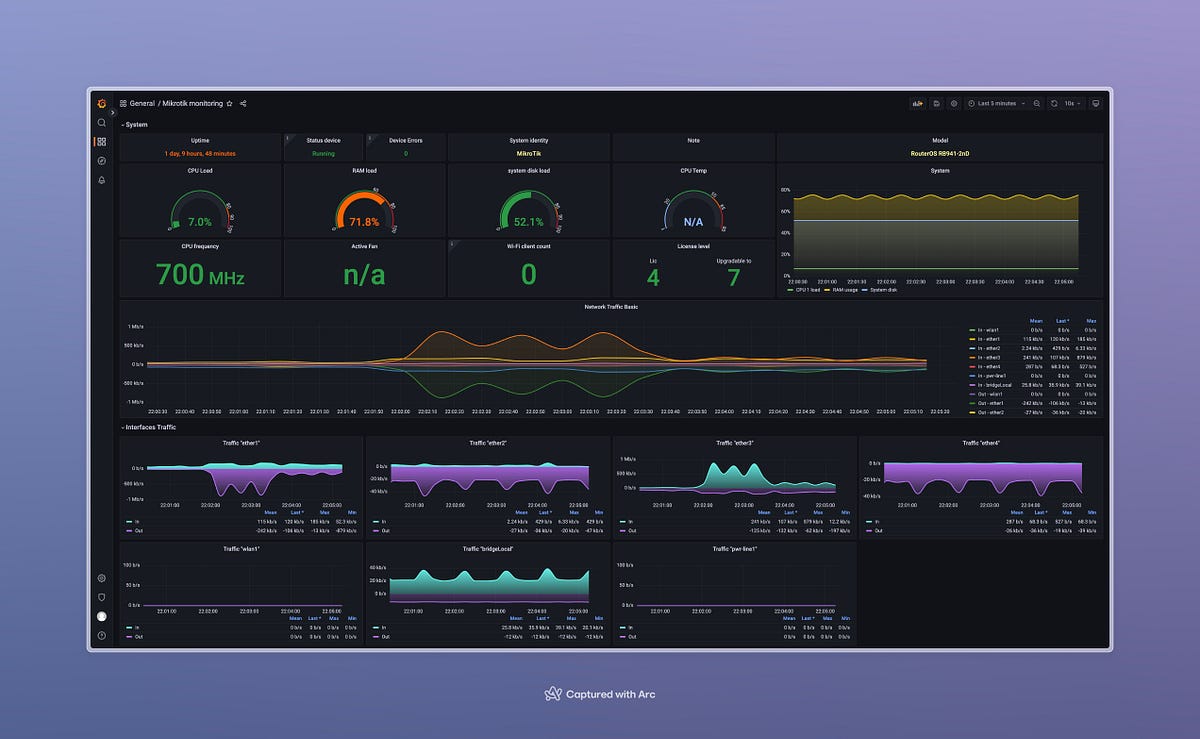Save the dashboard using the save icon
The width and height of the screenshot is (1200, 739).
(937, 103)
